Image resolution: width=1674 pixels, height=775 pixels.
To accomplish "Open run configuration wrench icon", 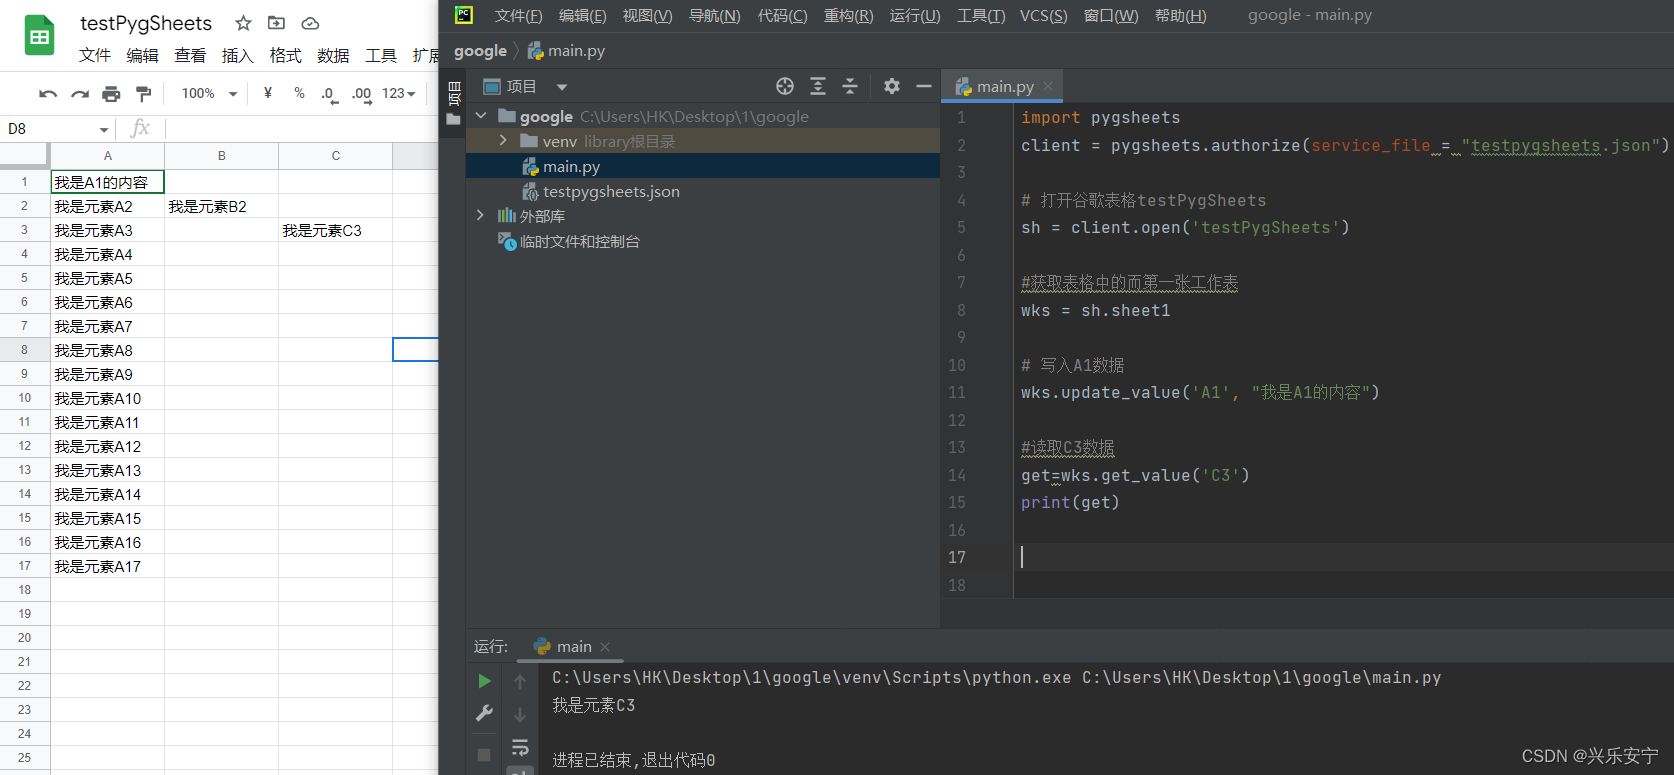I will 484,713.
